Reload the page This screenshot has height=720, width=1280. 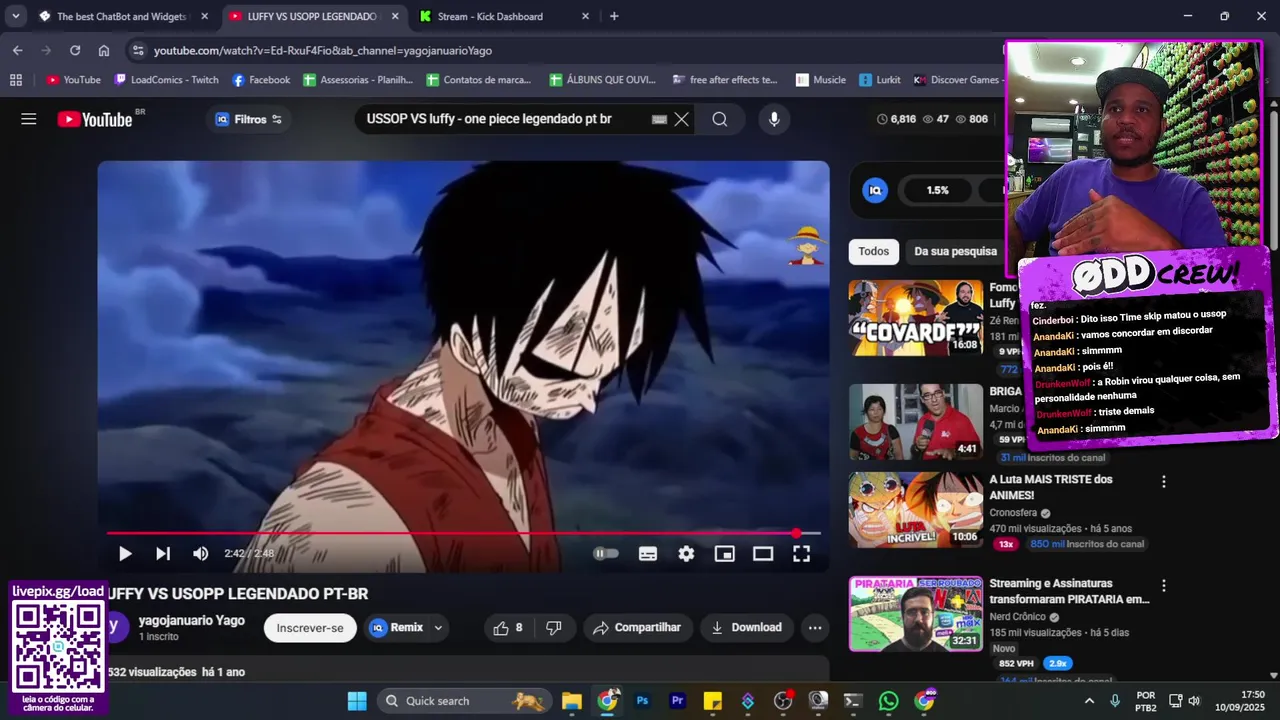coord(75,50)
